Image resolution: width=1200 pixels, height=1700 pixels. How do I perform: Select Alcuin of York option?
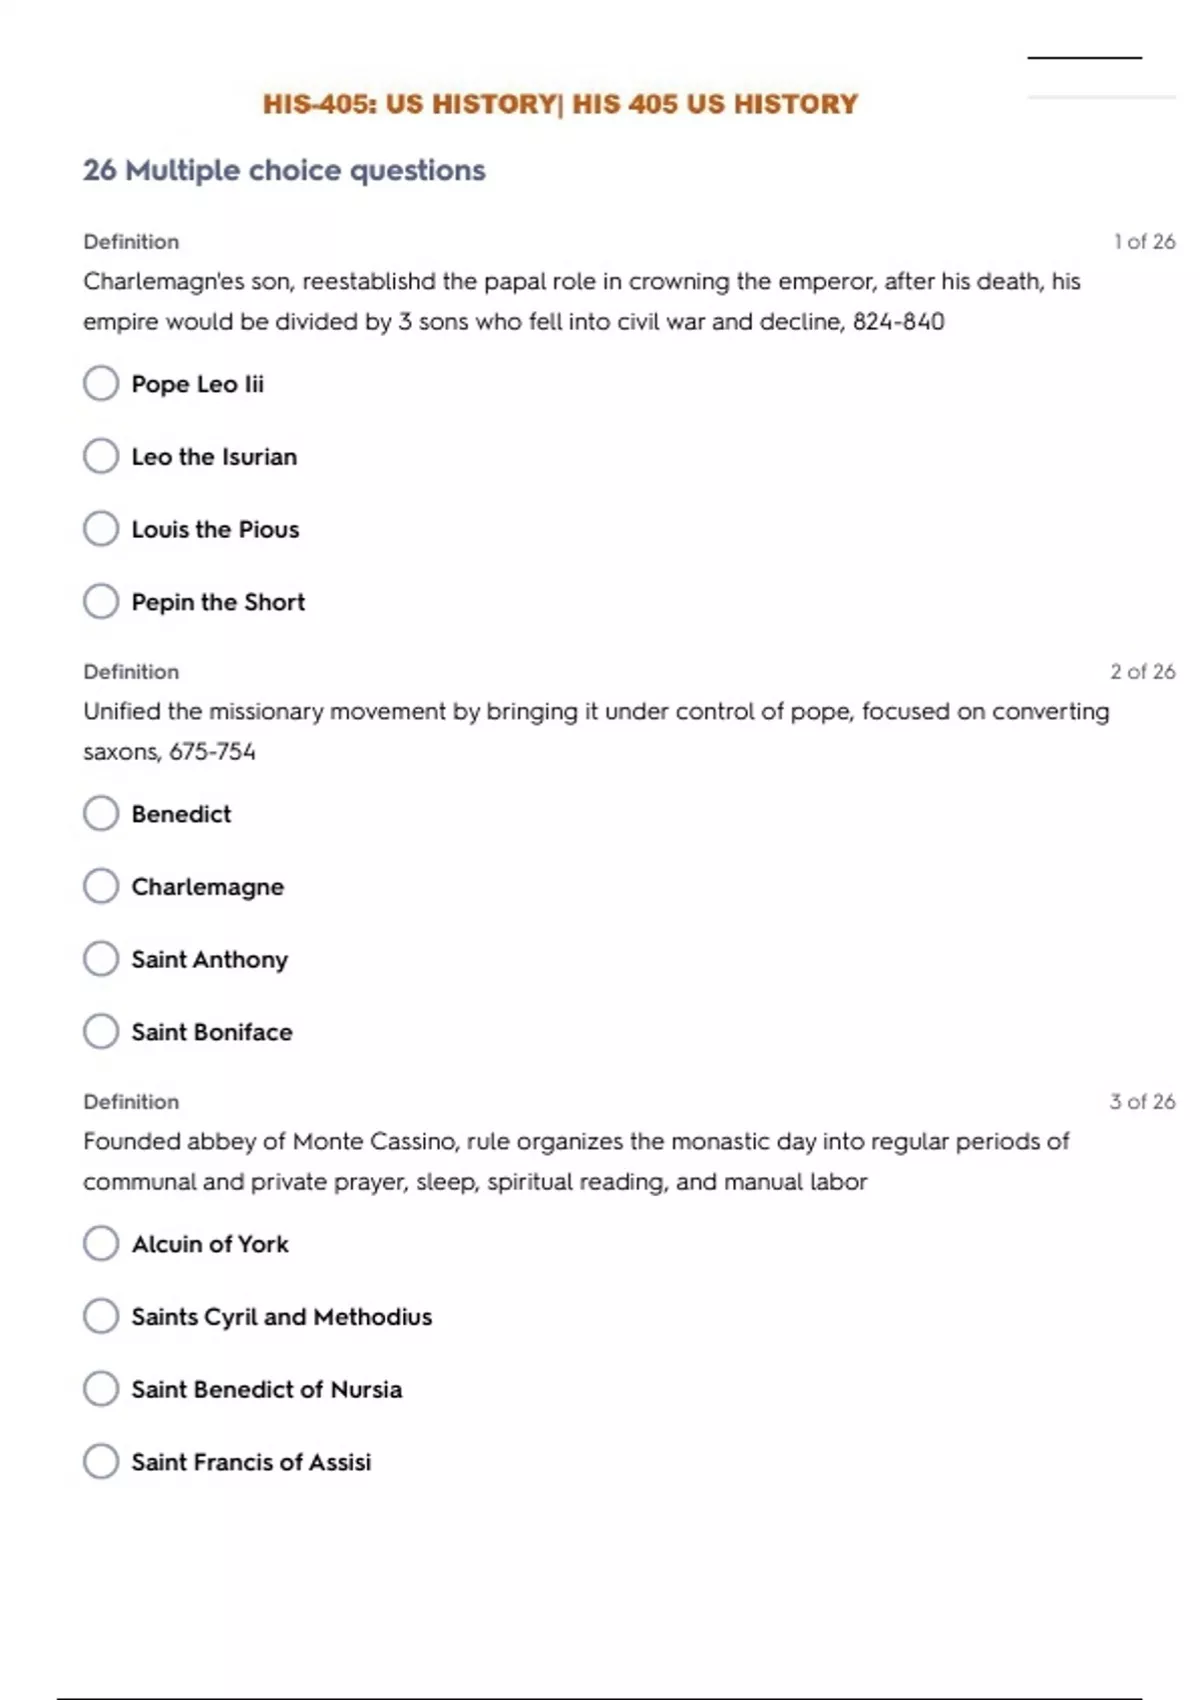101,1244
